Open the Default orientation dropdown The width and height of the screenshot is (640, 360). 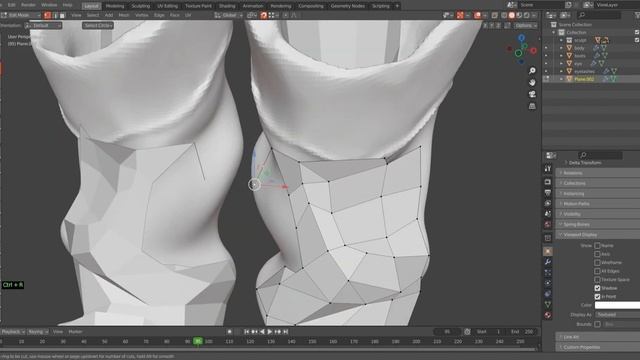click(x=43, y=25)
